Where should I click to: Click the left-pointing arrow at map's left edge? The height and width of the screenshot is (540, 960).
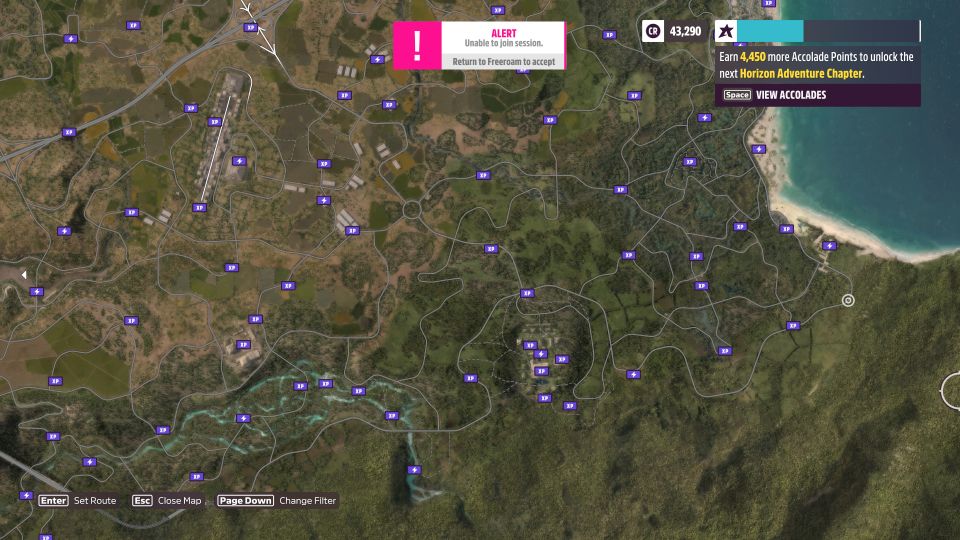[24, 275]
